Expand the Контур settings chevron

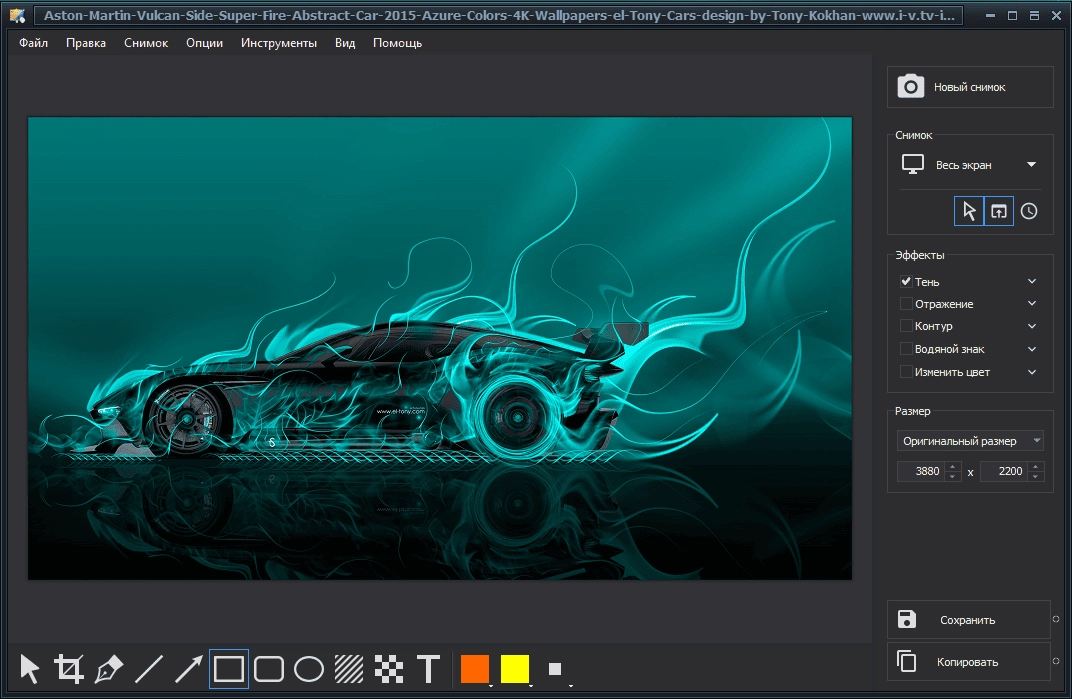(1032, 326)
